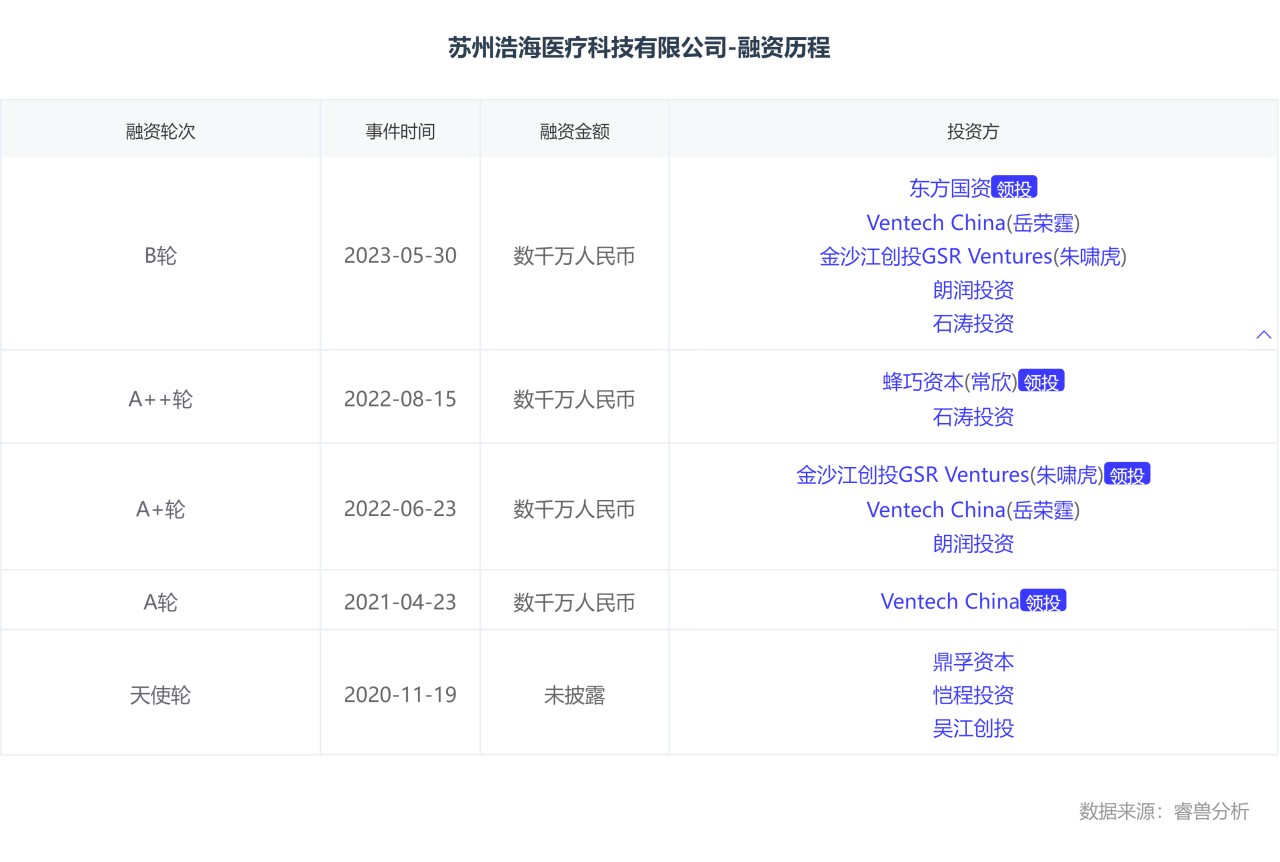Image resolution: width=1280 pixels, height=862 pixels.
Task: Collapse the B轮 investor list chevron
Action: (x=1264, y=335)
